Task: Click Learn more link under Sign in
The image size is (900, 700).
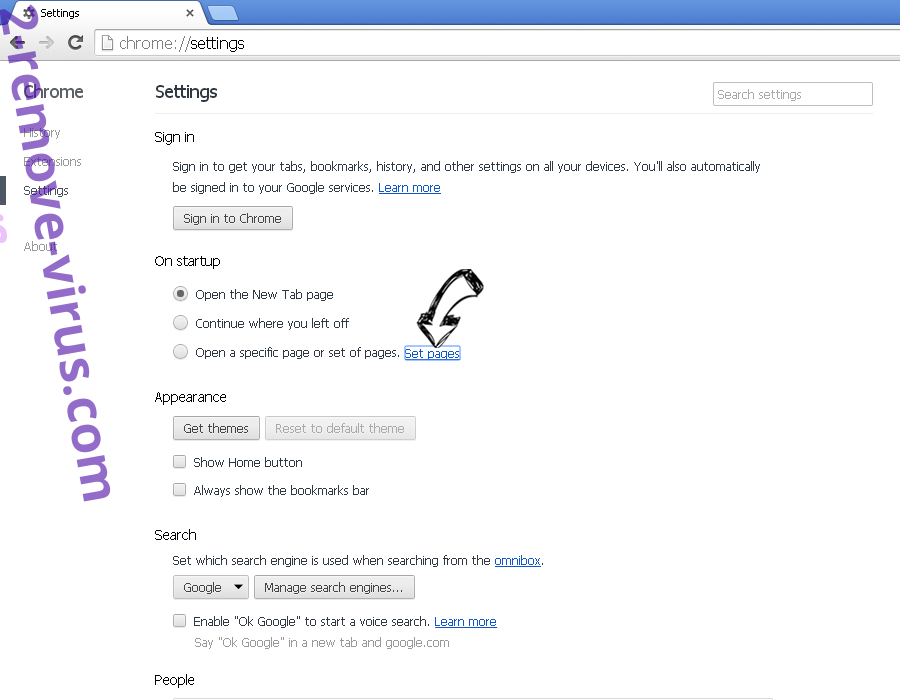Action: (409, 188)
